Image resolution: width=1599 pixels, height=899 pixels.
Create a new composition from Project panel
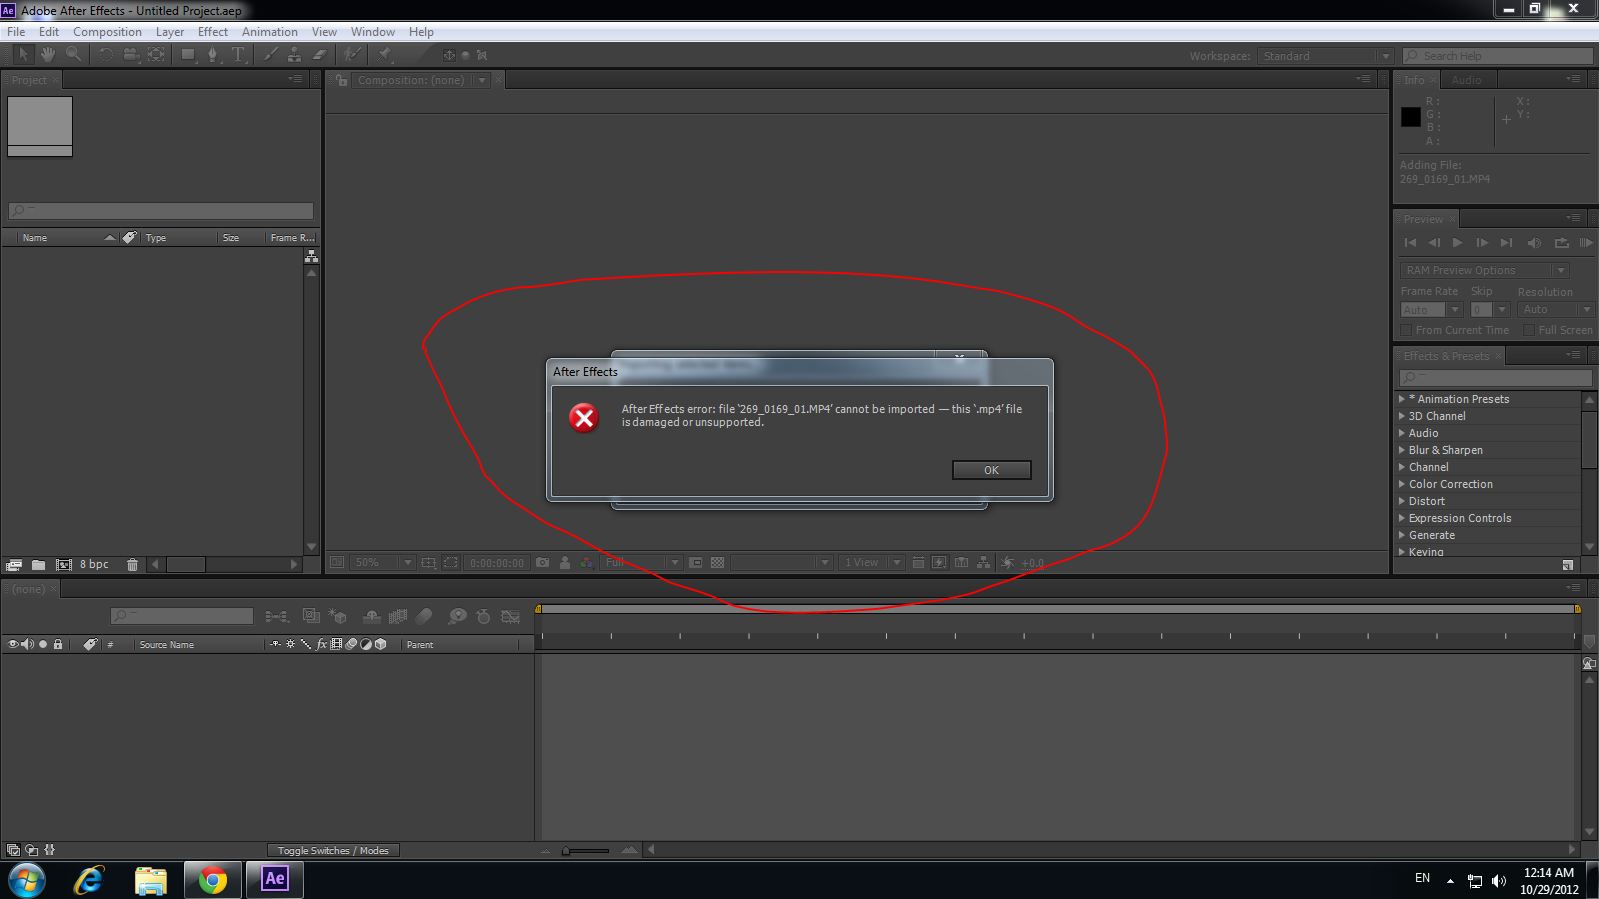tap(64, 564)
